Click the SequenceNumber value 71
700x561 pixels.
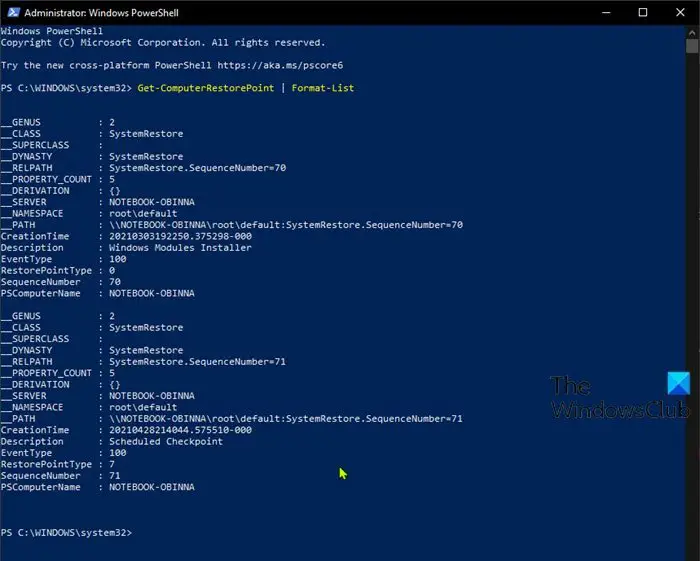tap(115, 476)
